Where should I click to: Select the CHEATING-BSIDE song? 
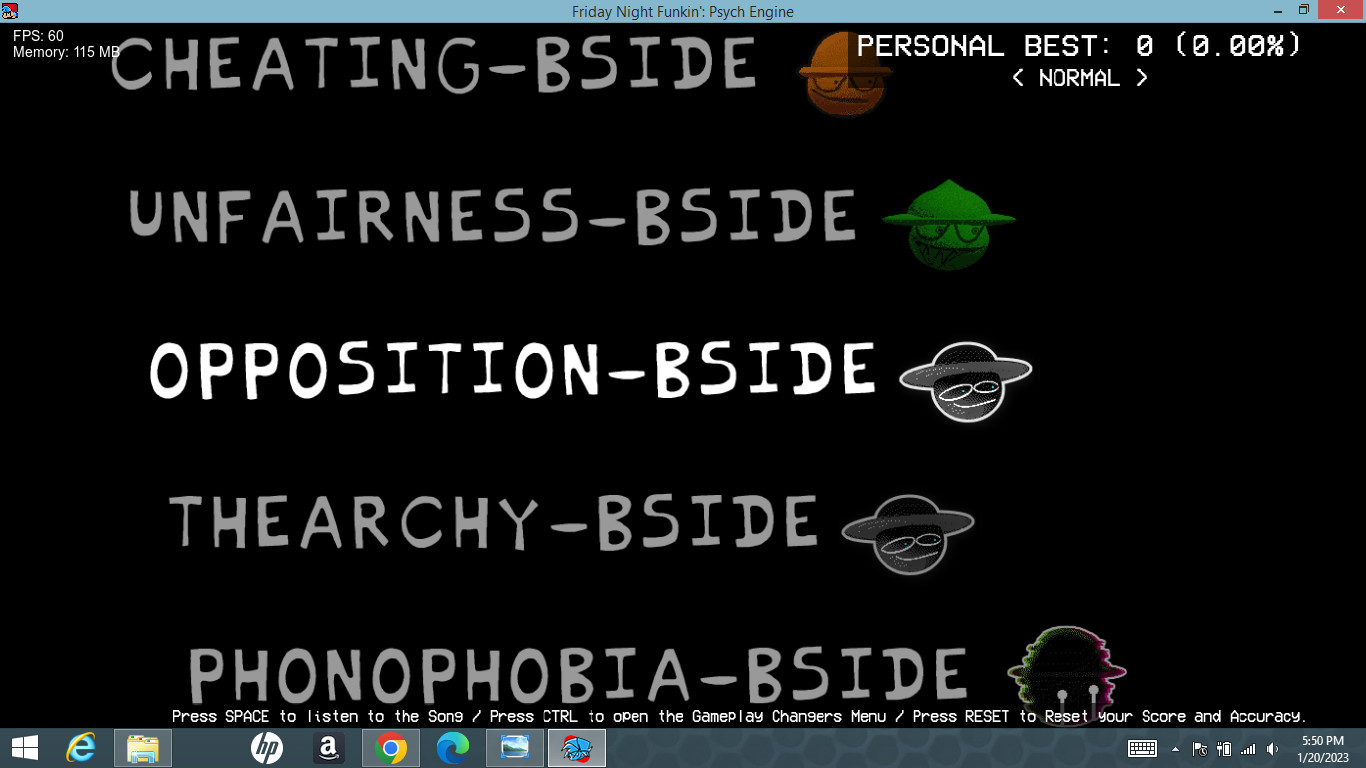[433, 63]
